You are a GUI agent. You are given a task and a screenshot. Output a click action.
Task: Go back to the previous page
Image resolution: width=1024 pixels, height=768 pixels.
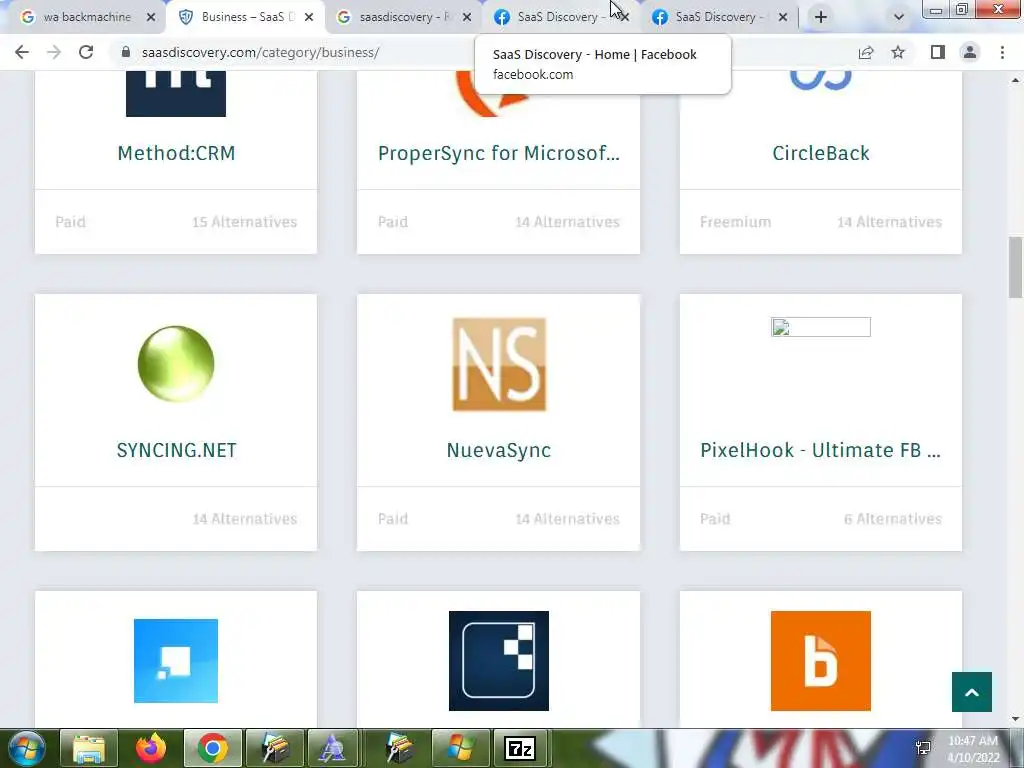point(22,52)
